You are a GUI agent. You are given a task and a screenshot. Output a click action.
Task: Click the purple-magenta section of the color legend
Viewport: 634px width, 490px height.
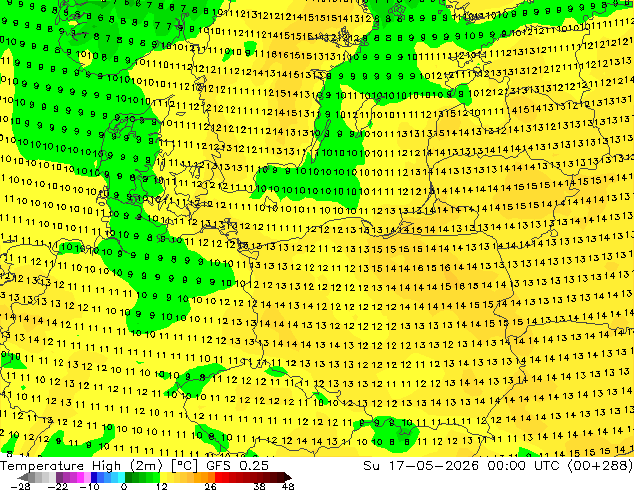73,477
